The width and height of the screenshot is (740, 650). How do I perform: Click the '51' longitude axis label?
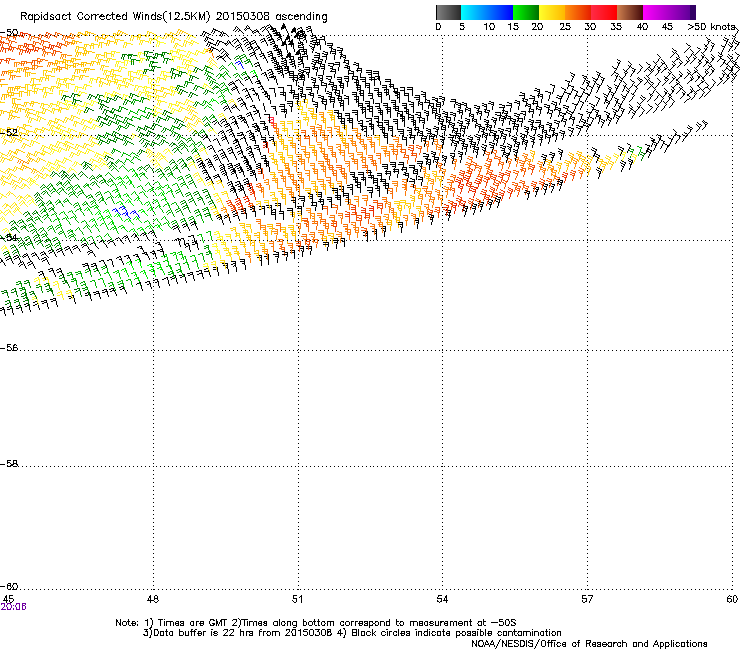coord(297,599)
